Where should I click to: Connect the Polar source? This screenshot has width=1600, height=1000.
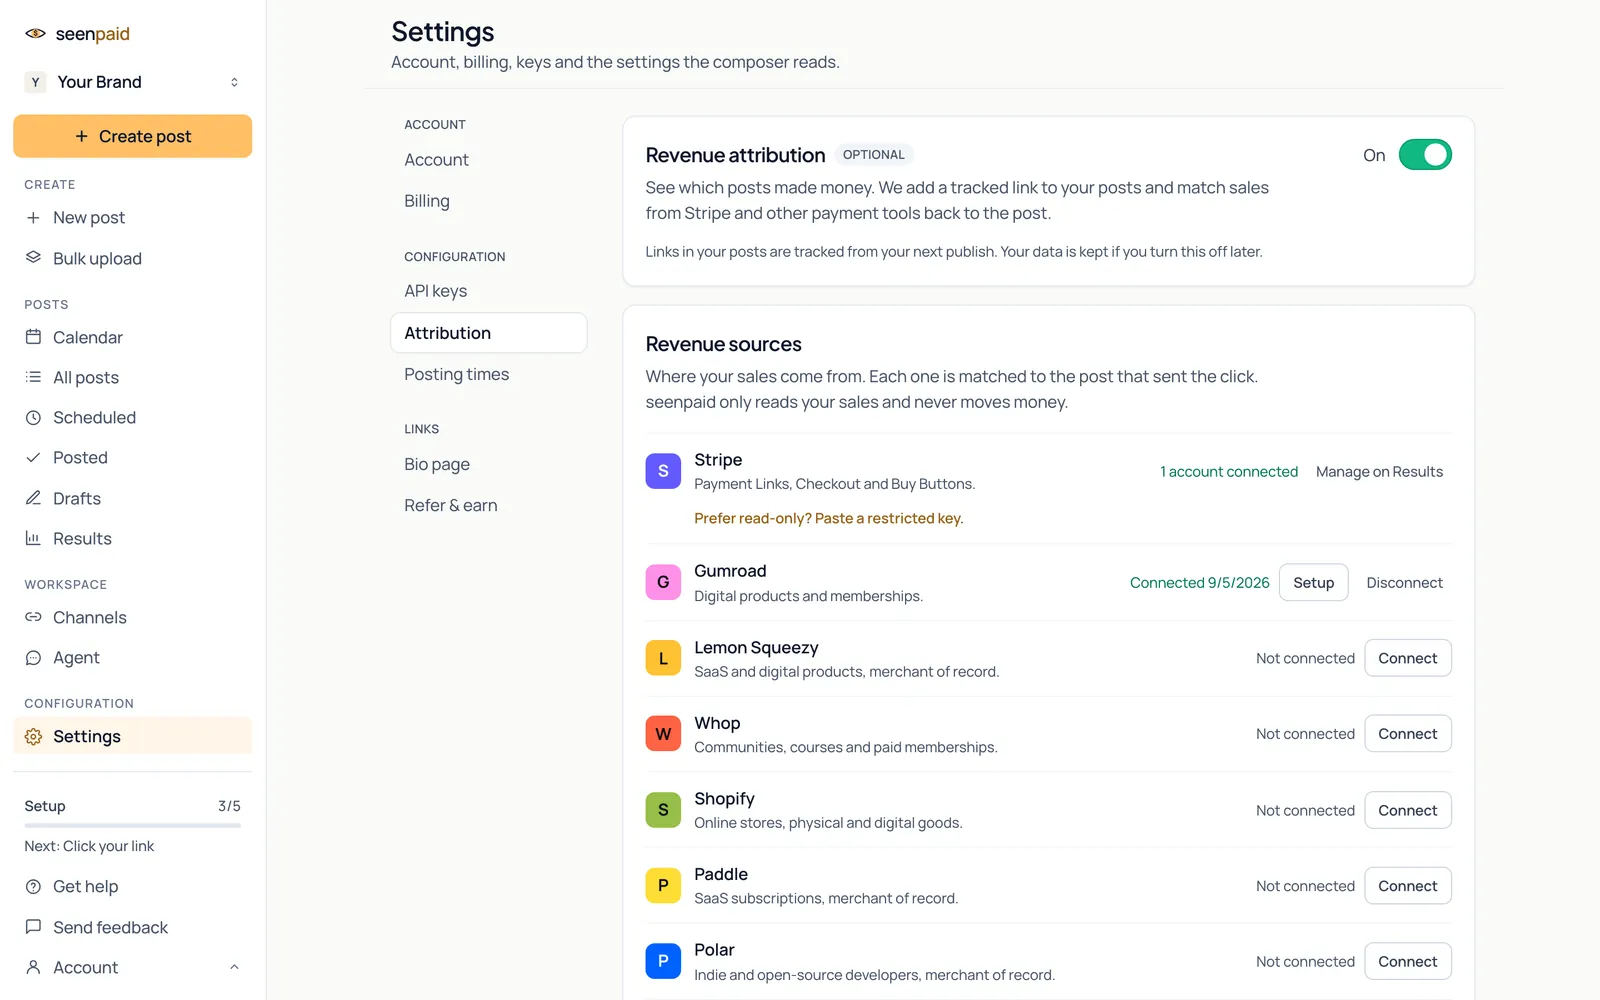[x=1407, y=961]
